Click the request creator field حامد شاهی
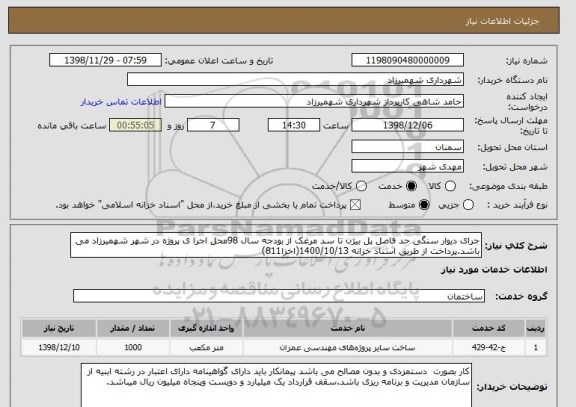This screenshot has height=407, width=576. pyautogui.click(x=314, y=102)
